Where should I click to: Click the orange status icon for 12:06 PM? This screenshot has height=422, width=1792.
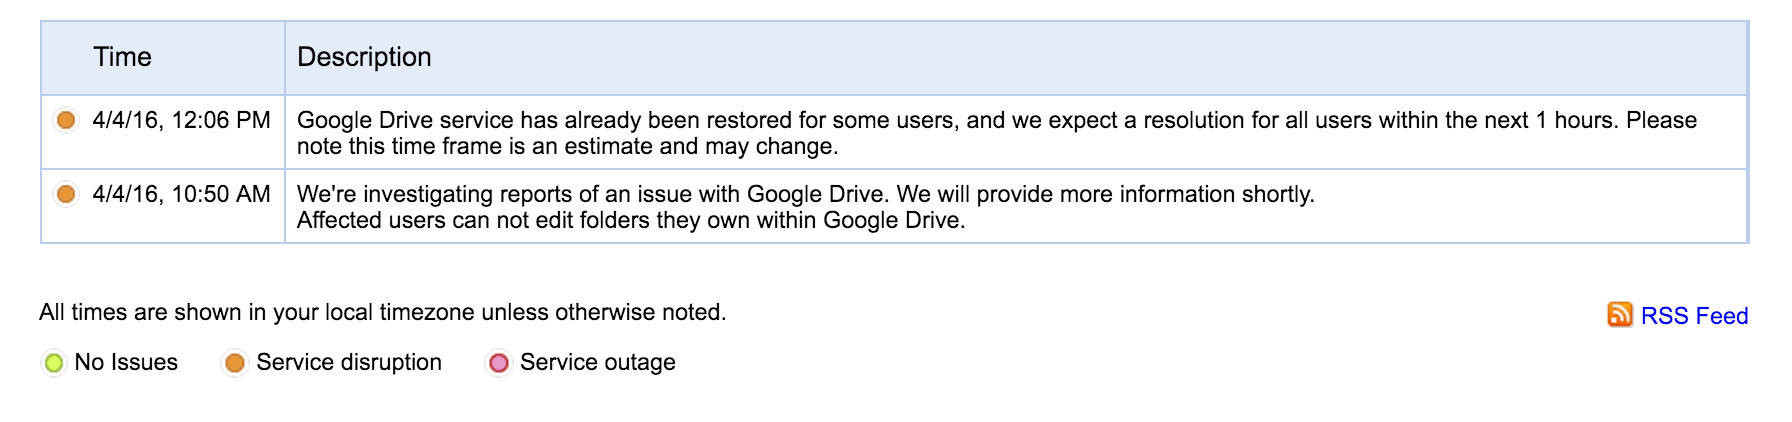point(66,120)
